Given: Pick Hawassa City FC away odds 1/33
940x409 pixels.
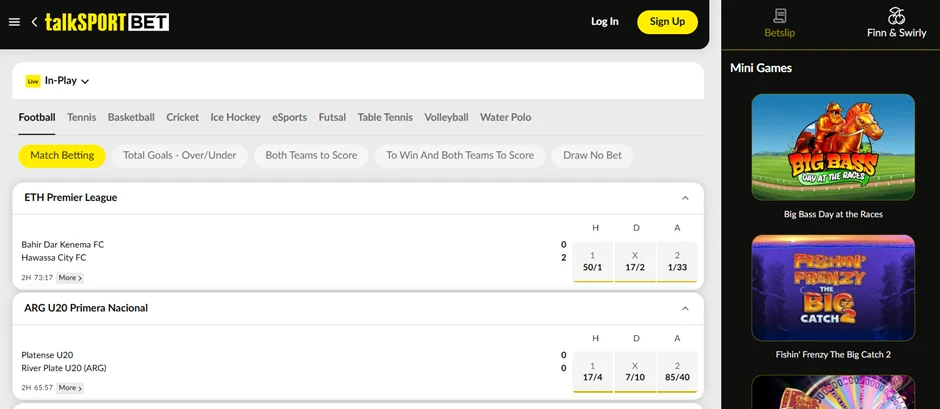Looking at the screenshot, I should 677,262.
